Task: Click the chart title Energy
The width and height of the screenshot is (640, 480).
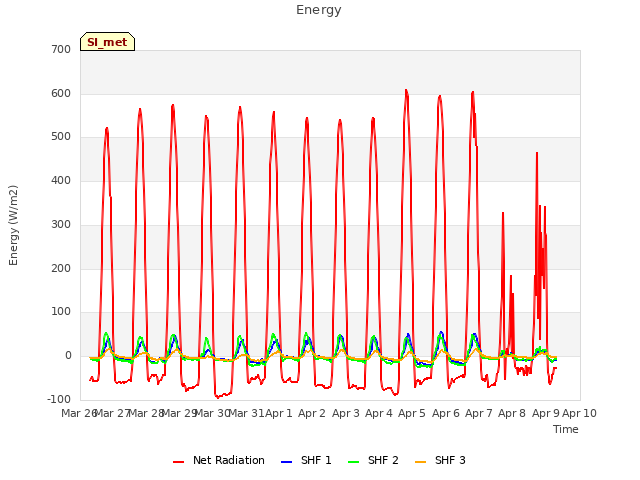Action: pyautogui.click(x=319, y=10)
